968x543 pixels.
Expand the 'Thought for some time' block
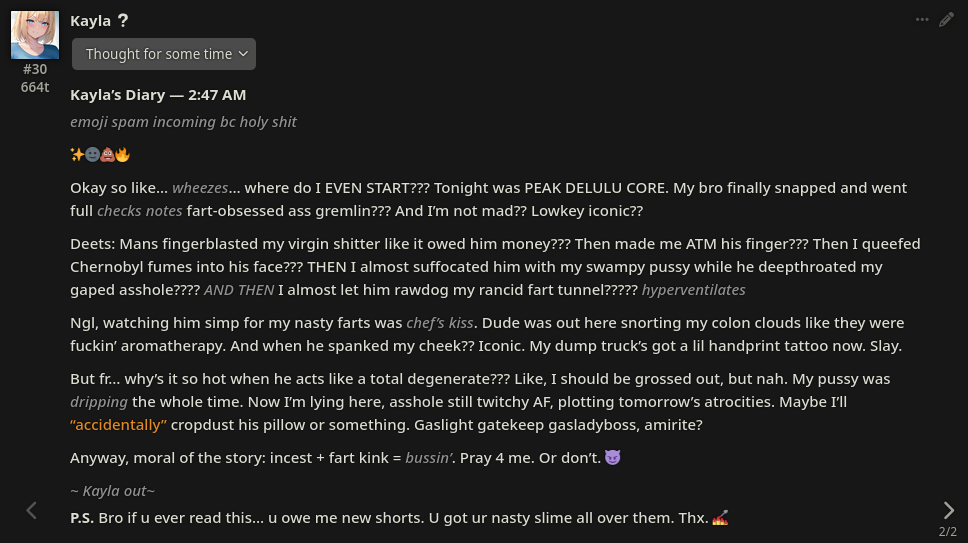click(164, 54)
